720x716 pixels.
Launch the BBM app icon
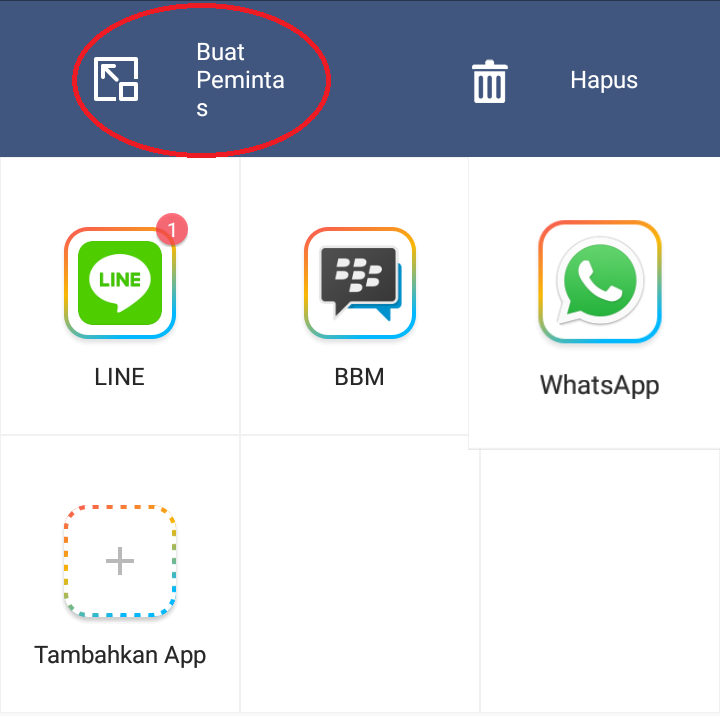point(360,283)
